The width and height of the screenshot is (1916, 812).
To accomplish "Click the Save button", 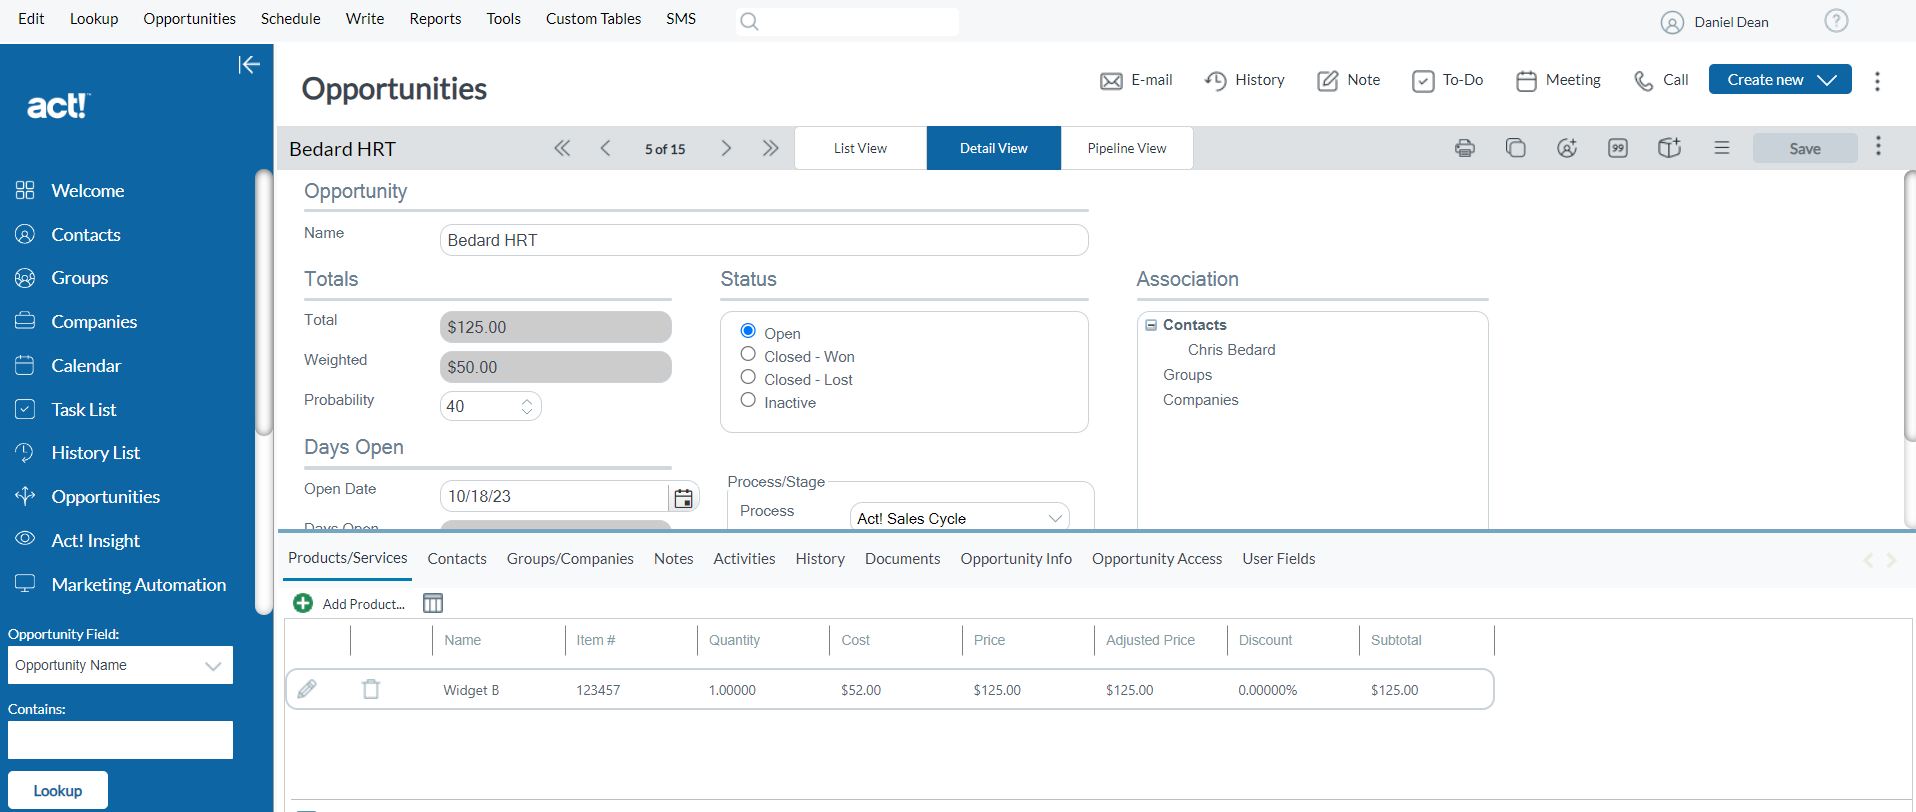I will (x=1805, y=148).
